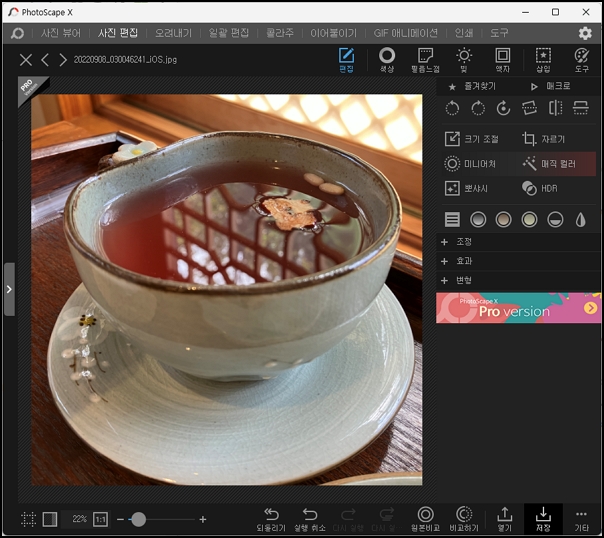
Task: Flip image horizontally
Action: (555, 108)
